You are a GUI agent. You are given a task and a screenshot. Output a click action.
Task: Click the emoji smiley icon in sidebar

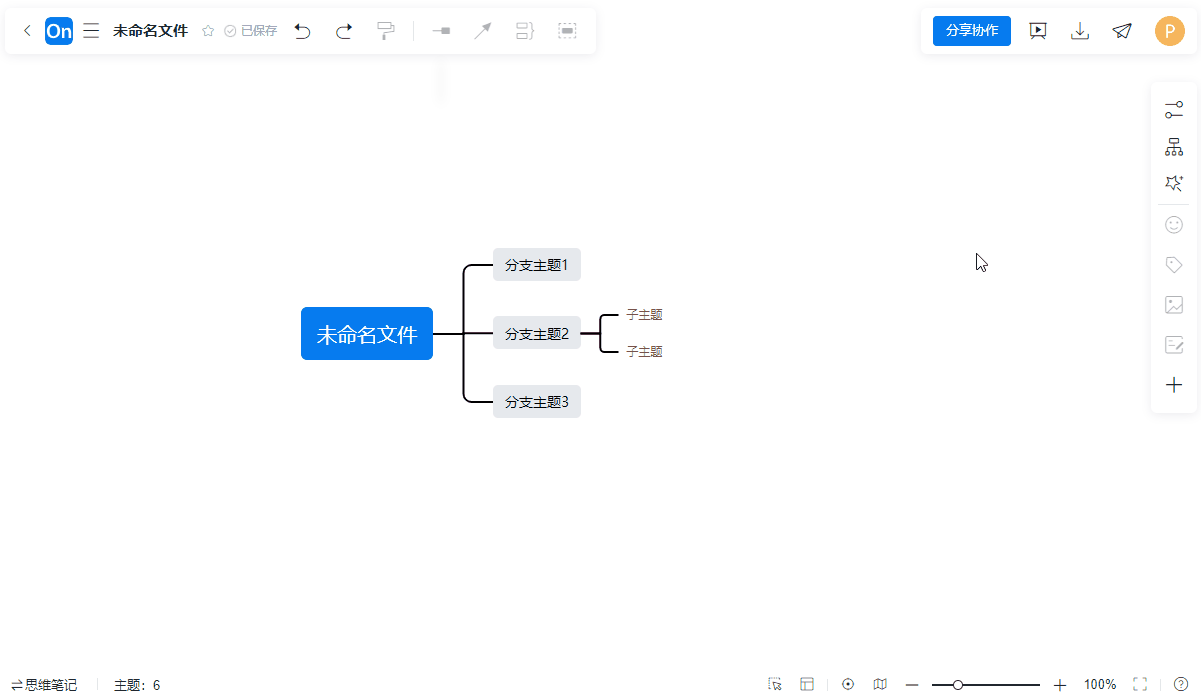point(1174,225)
